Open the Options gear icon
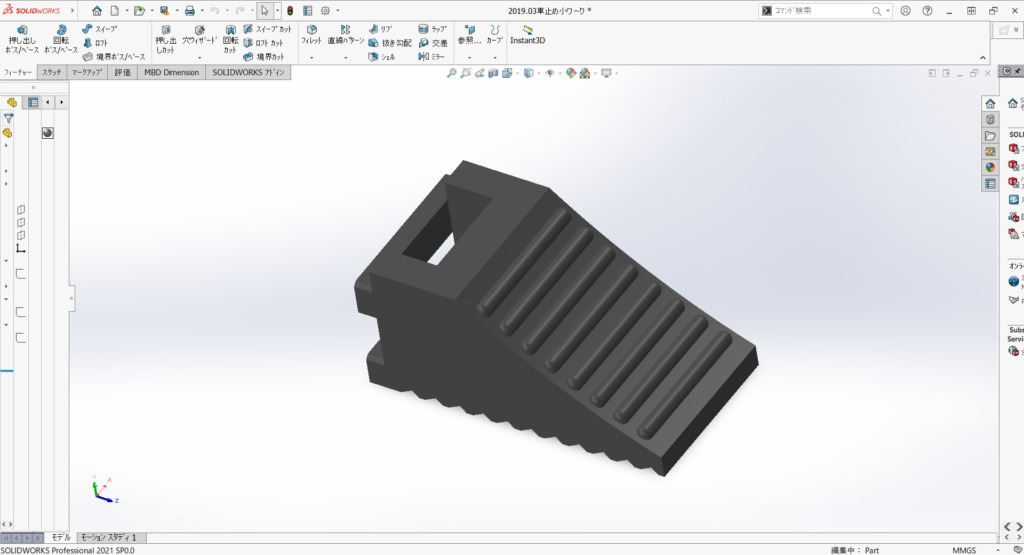The height and width of the screenshot is (555, 1024). click(325, 10)
